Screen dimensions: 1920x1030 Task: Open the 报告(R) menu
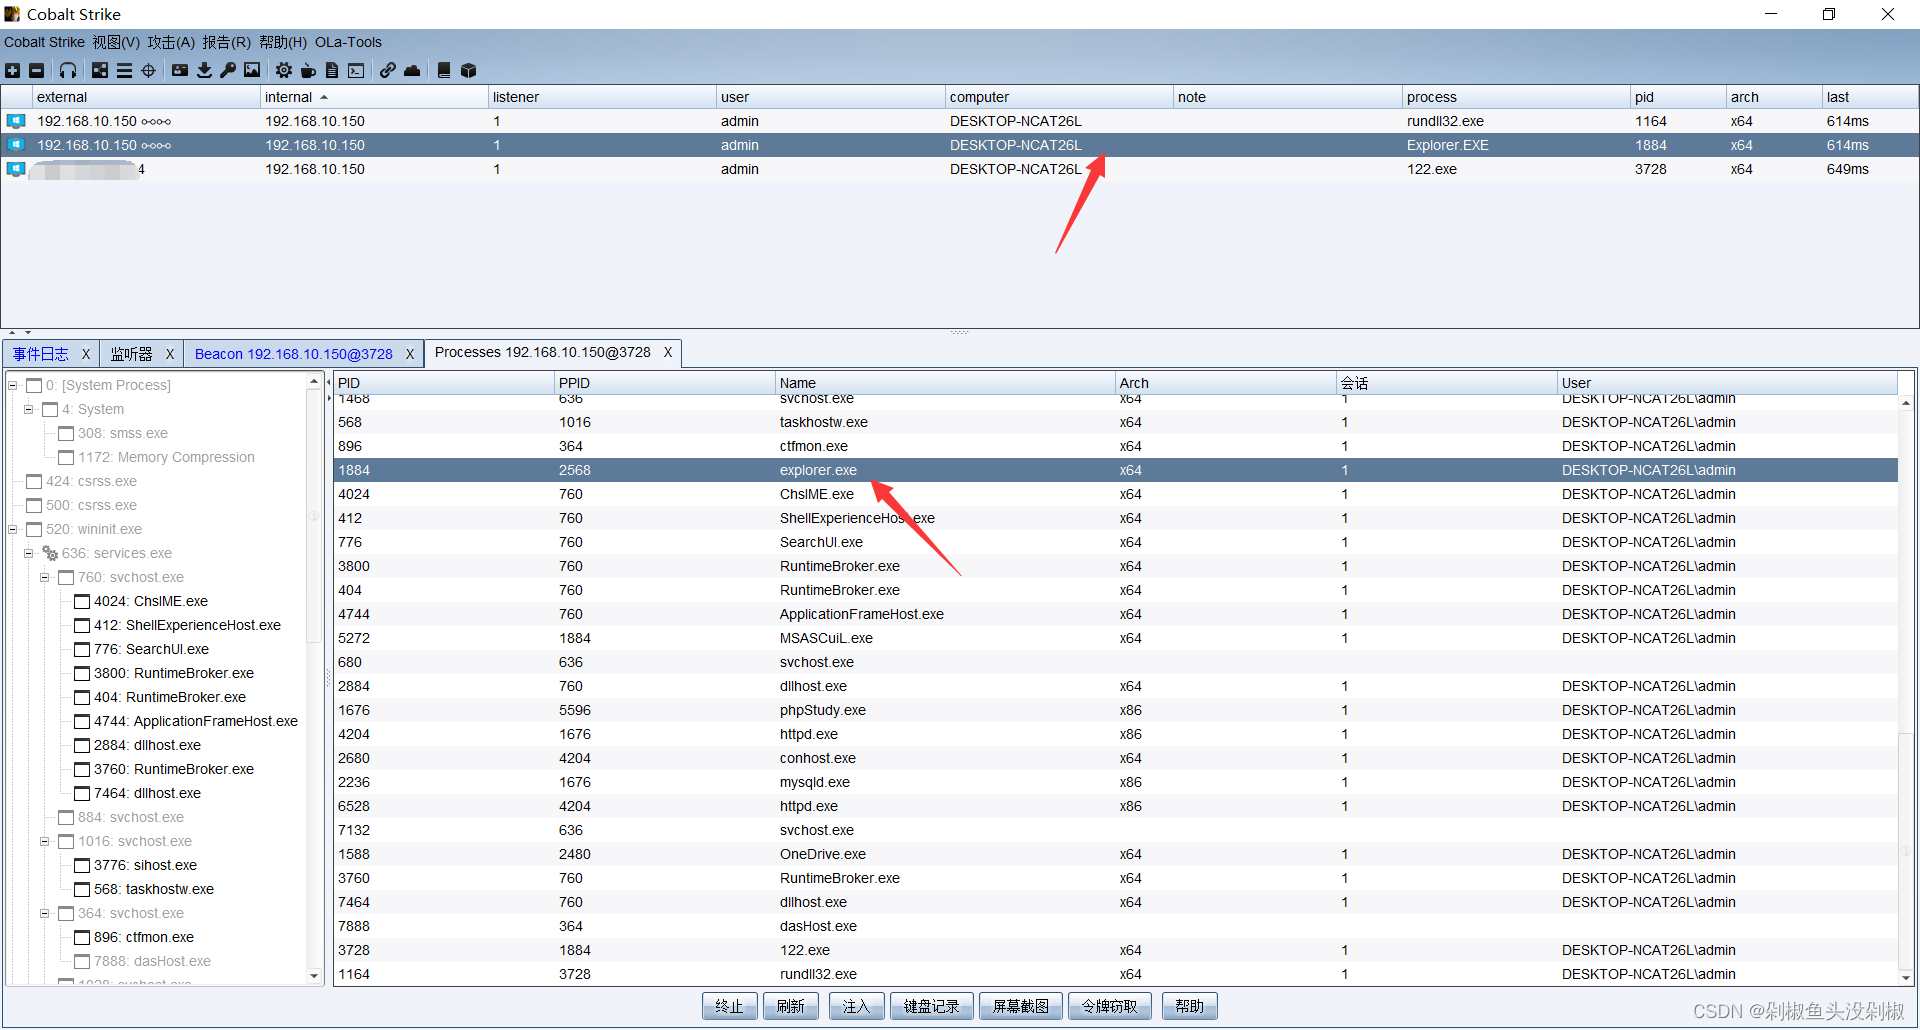226,42
